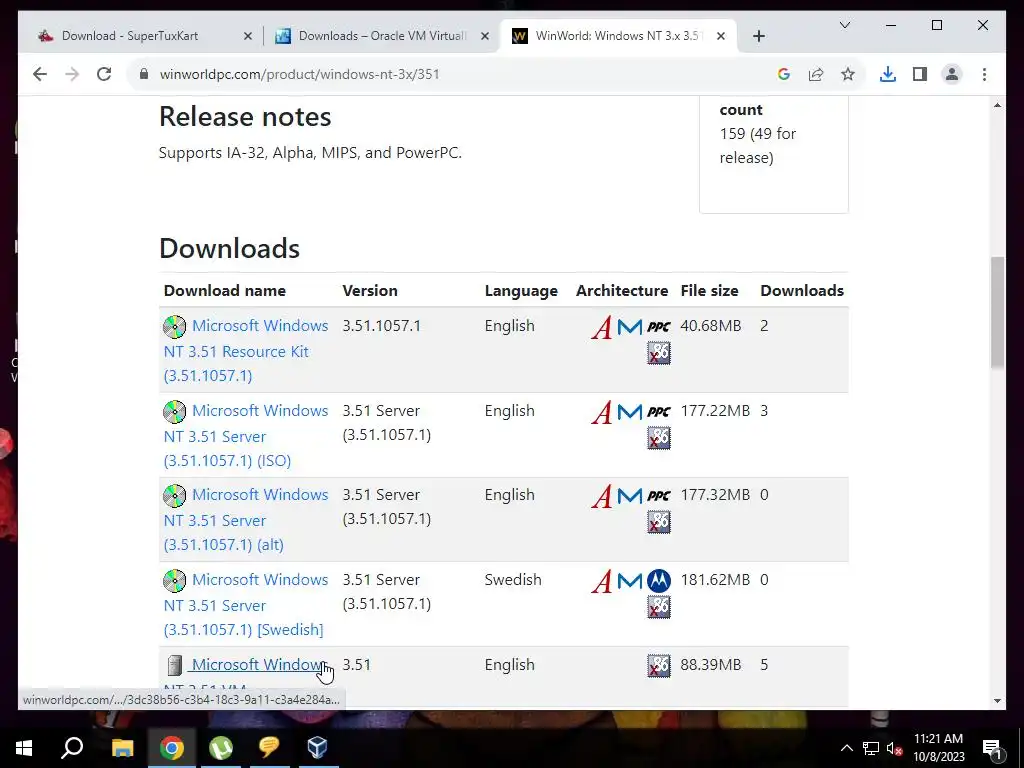Click the x86 icon in the ISO row
The height and width of the screenshot is (768, 1024).
click(x=659, y=438)
